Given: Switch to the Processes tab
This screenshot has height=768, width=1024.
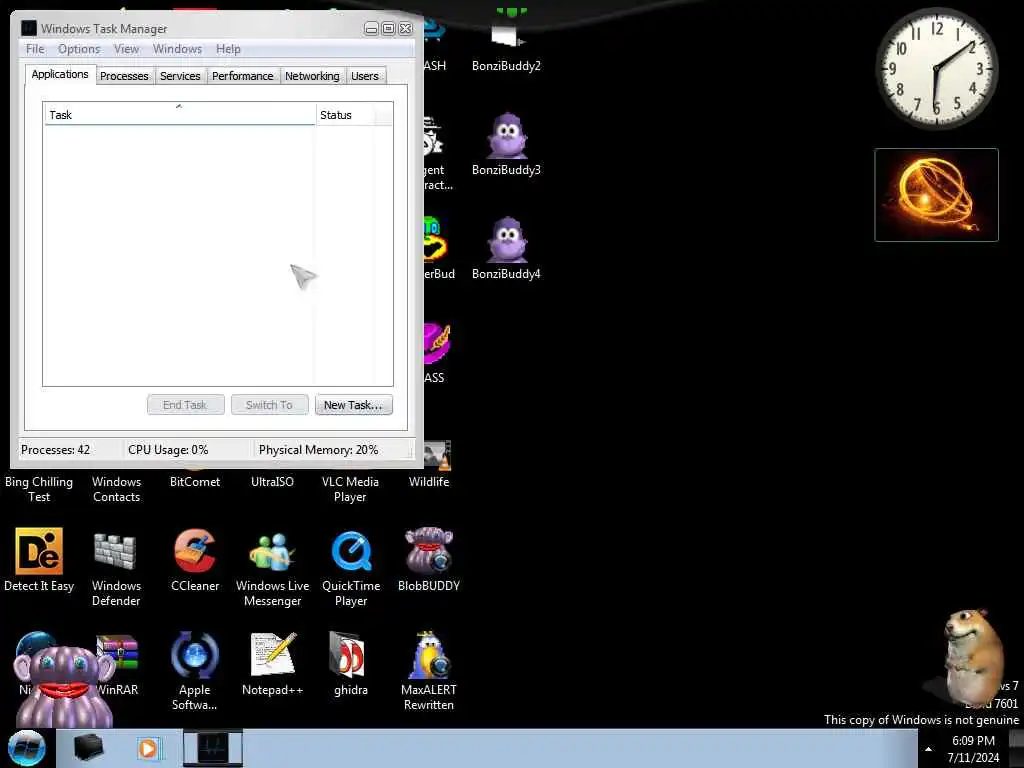Looking at the screenshot, I should point(124,76).
